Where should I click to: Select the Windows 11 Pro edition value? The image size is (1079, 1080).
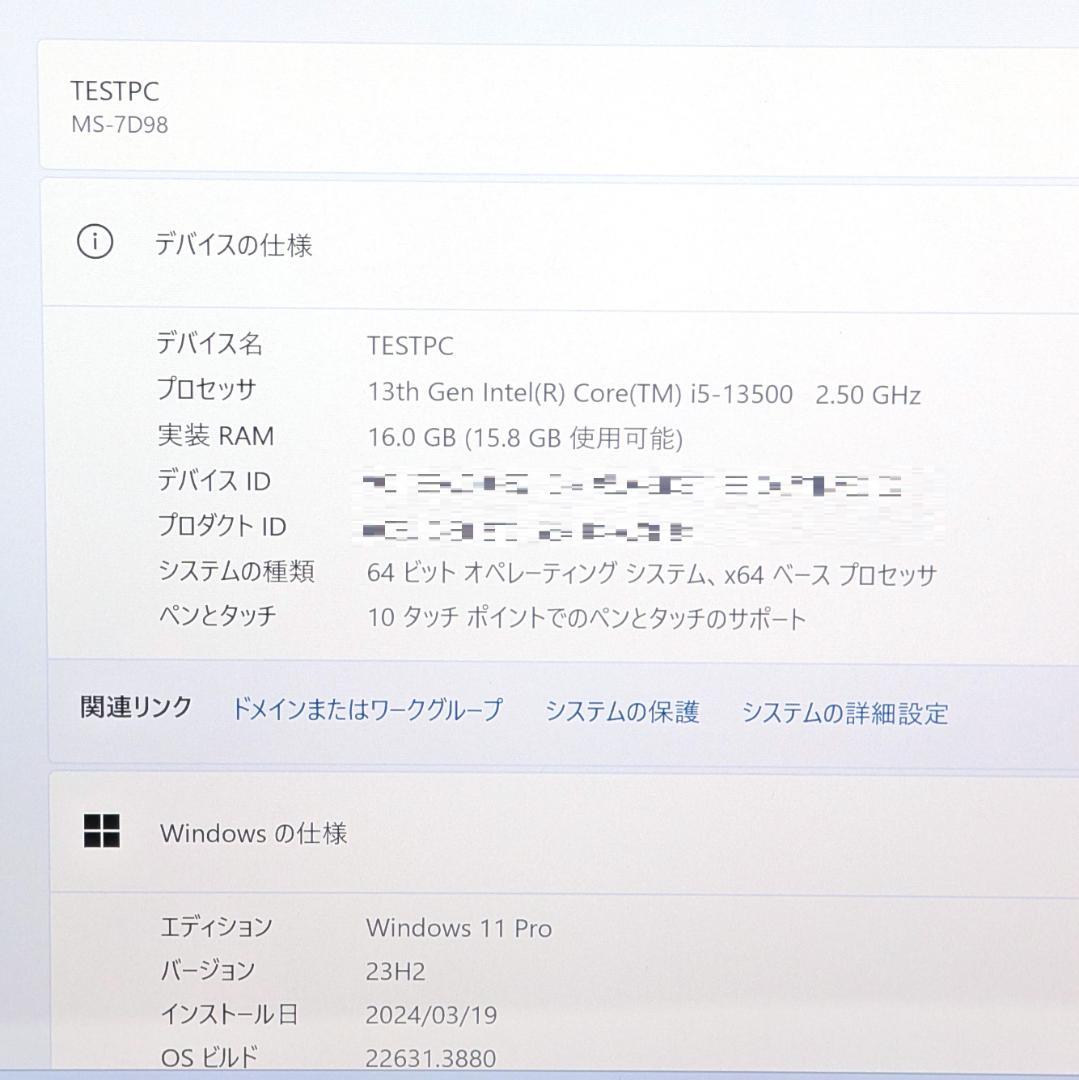tap(459, 928)
